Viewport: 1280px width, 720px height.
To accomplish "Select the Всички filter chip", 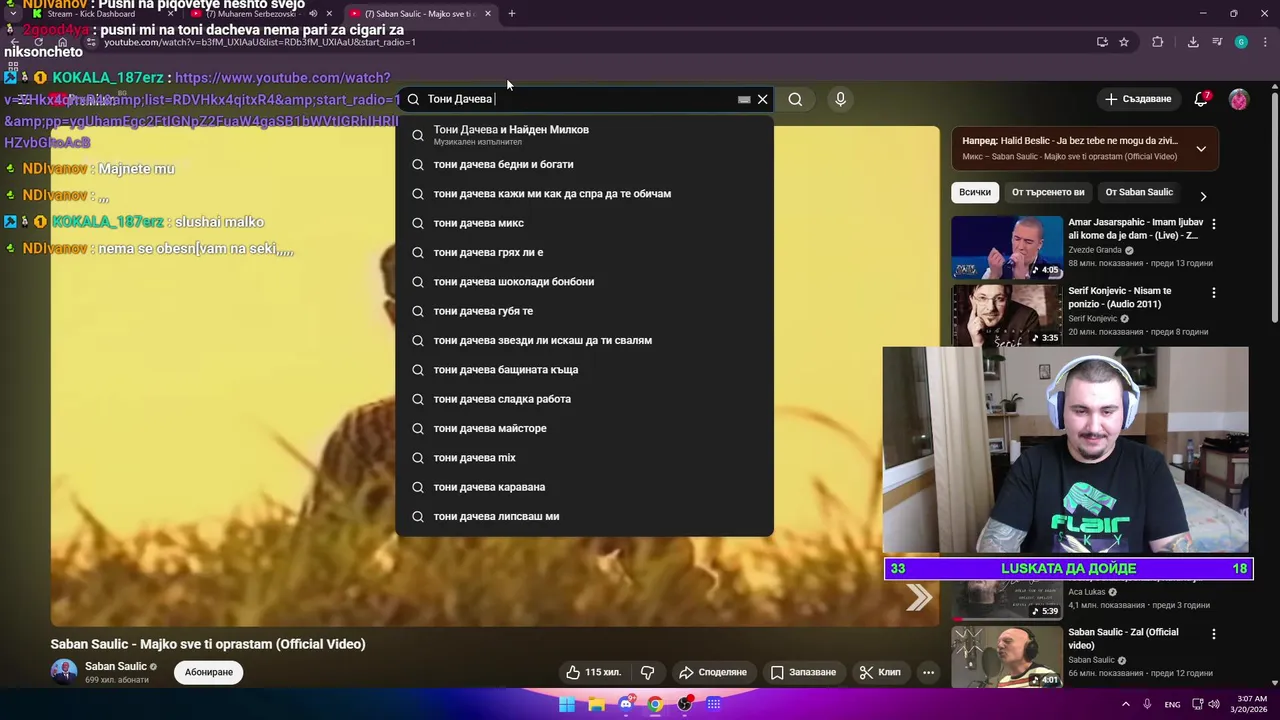I will 975,192.
